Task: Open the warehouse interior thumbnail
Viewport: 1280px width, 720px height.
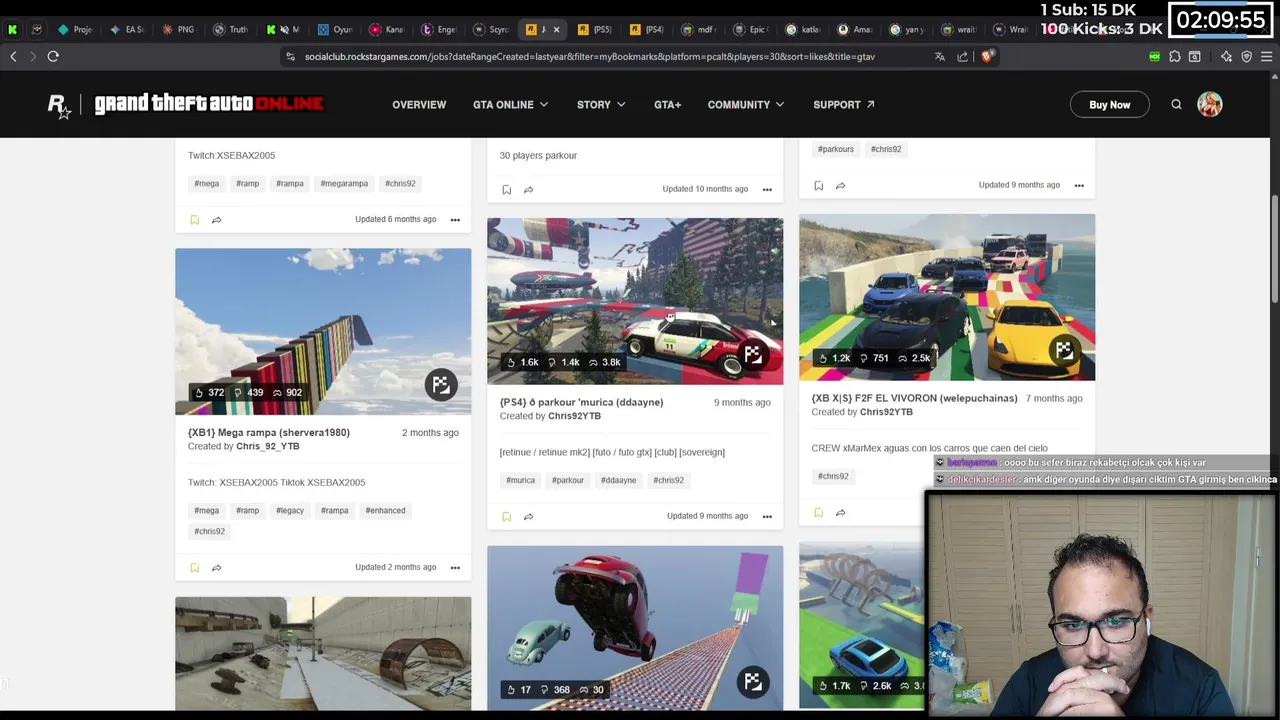Action: coord(323,654)
